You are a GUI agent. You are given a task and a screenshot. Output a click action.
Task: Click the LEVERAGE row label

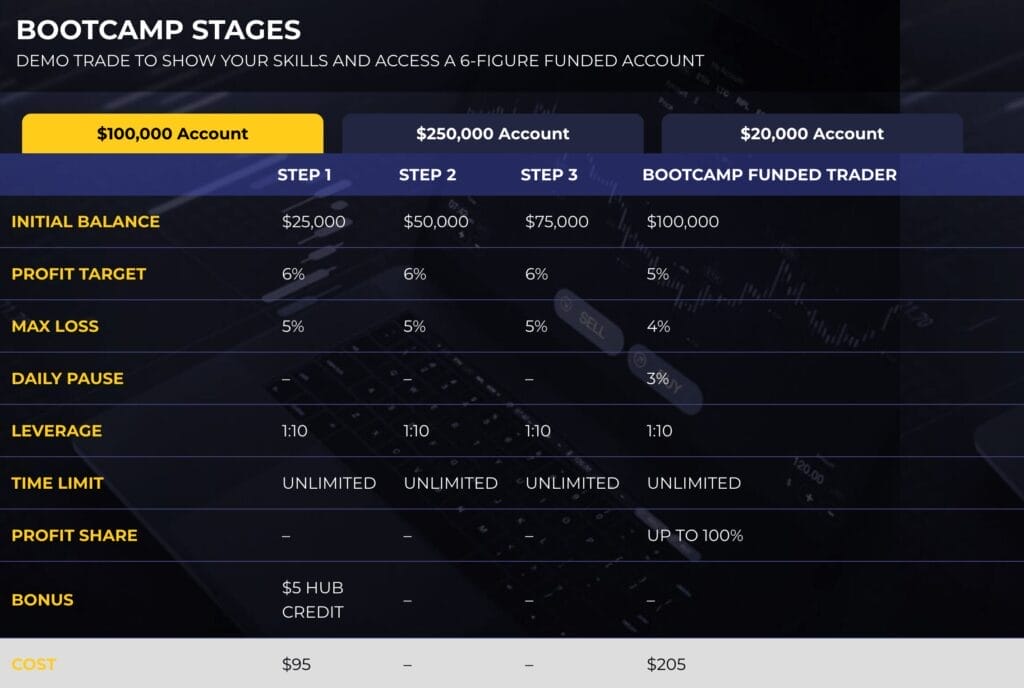coord(57,431)
